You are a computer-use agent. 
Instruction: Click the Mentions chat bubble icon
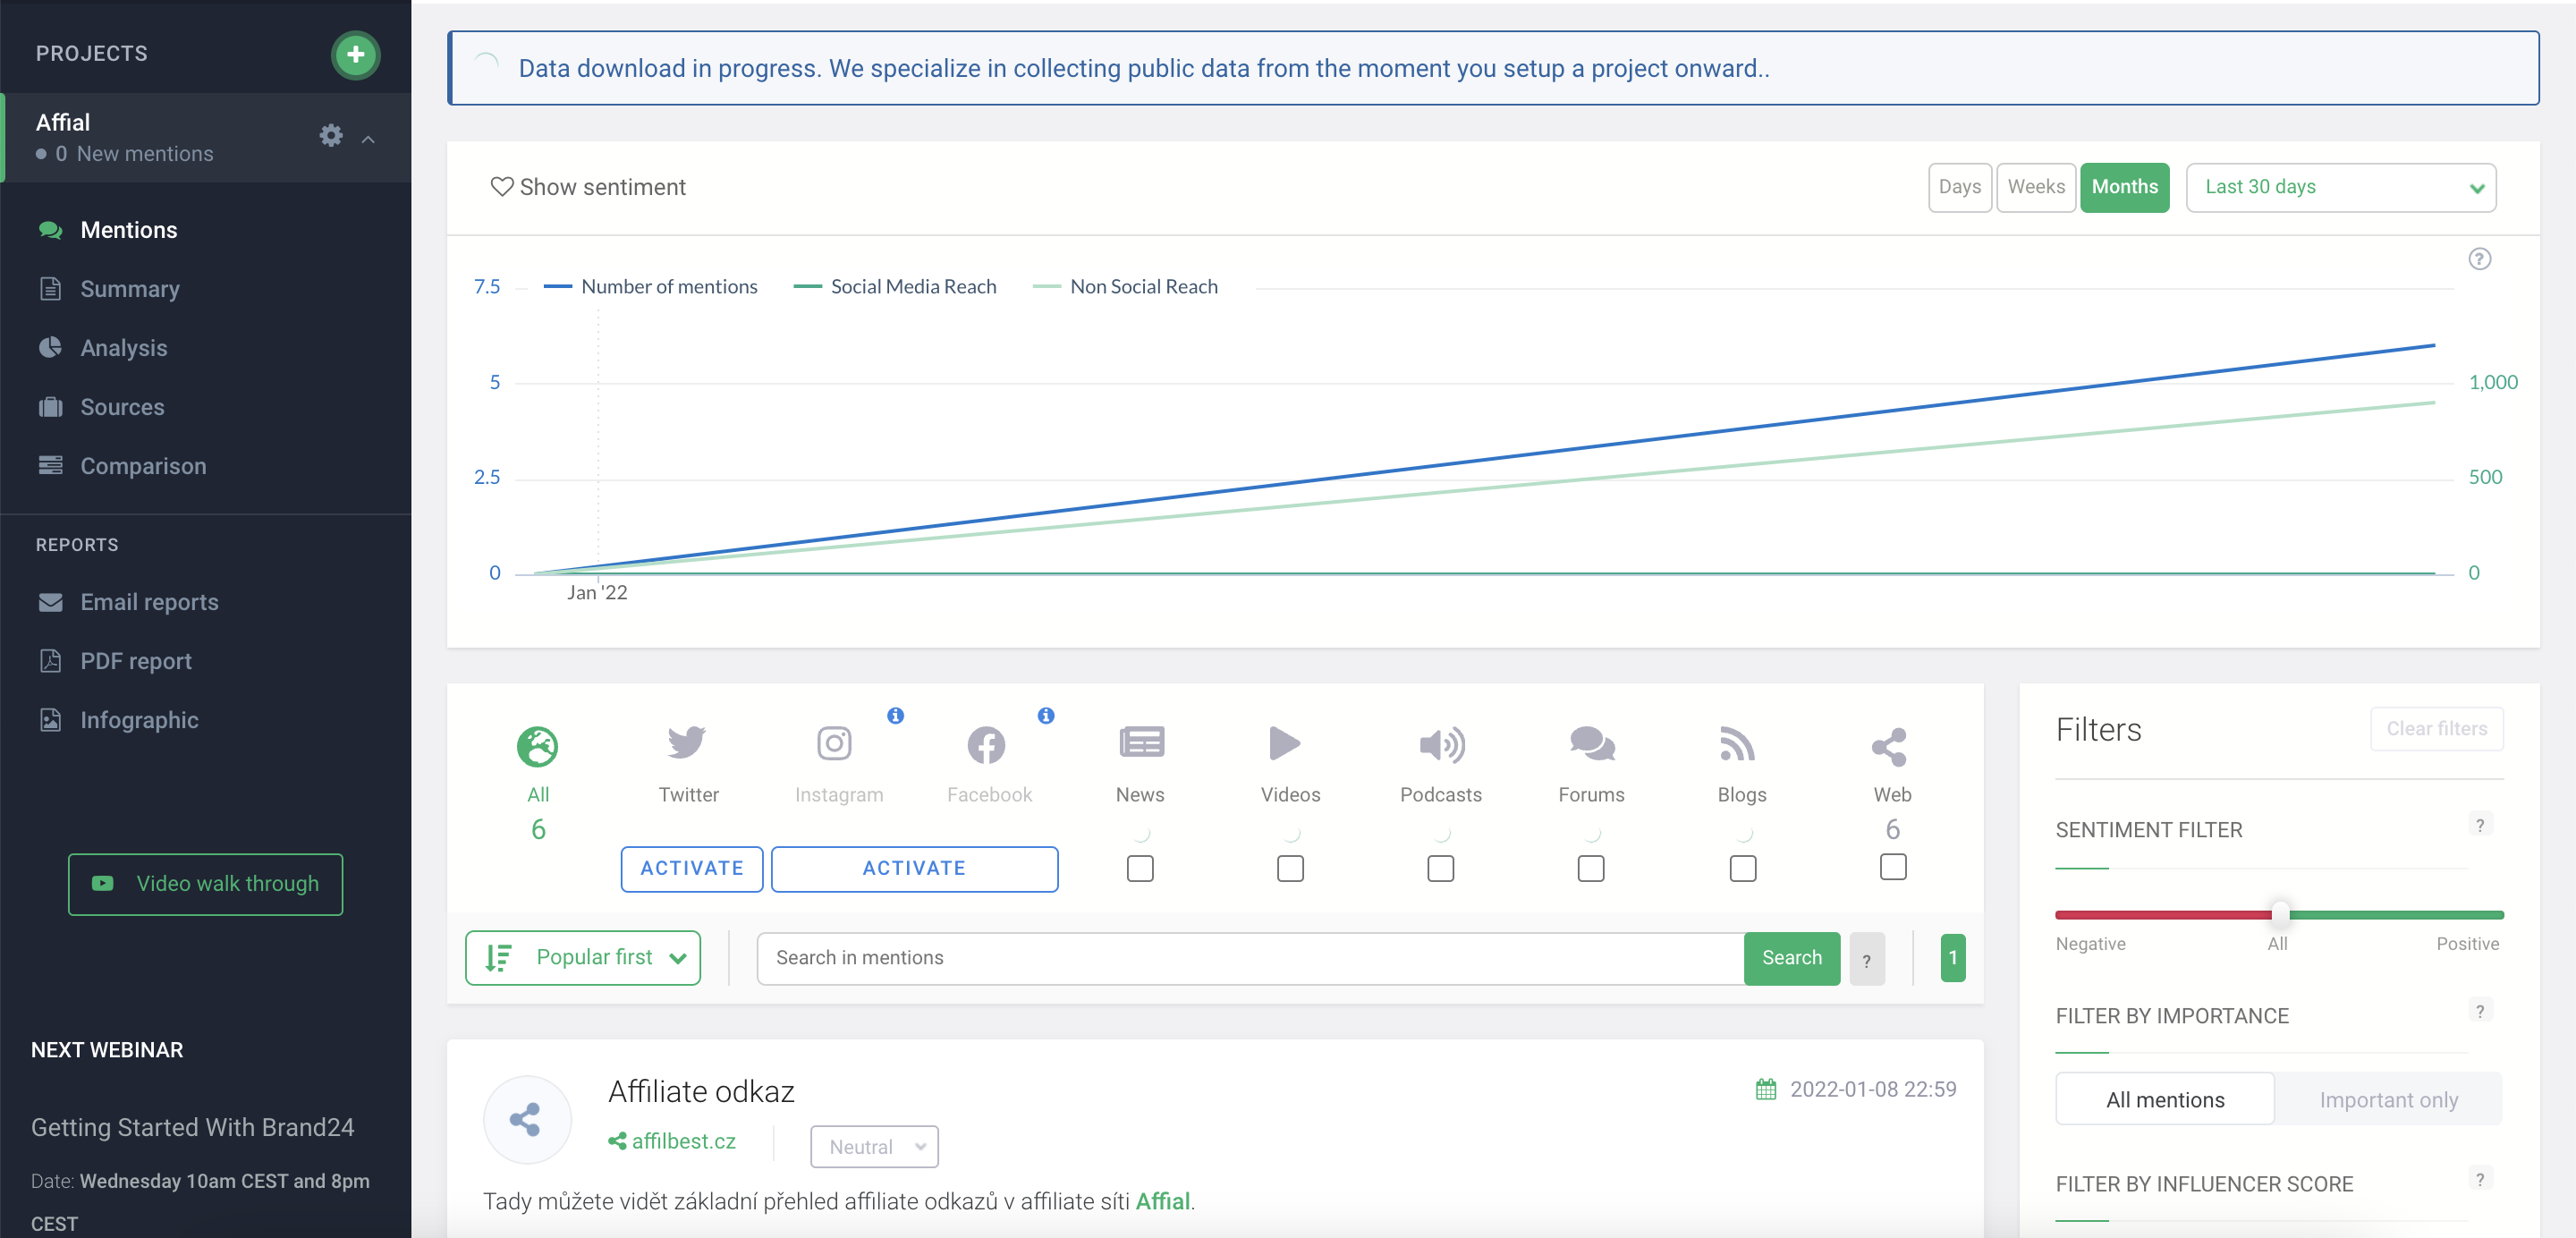pos(50,230)
